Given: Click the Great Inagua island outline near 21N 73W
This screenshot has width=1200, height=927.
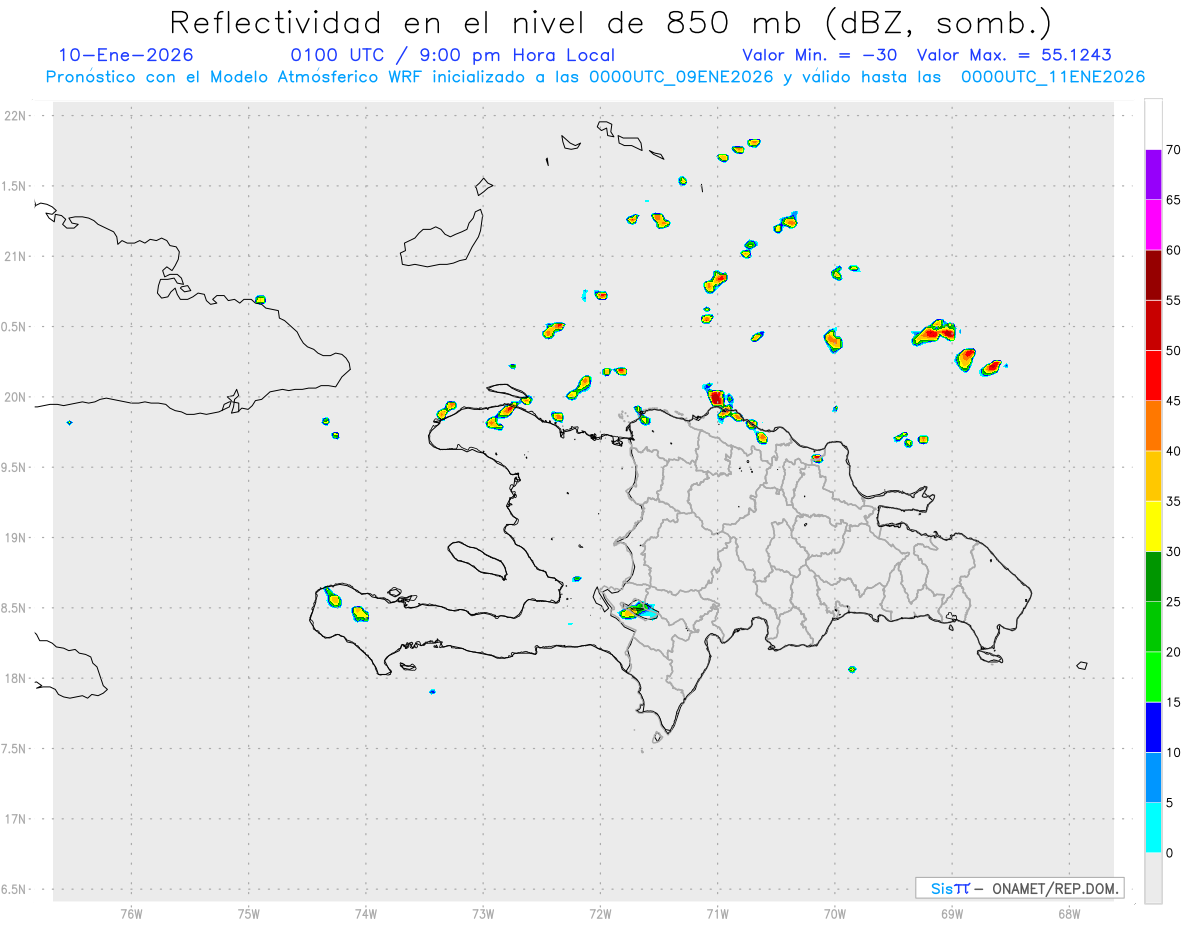Looking at the screenshot, I should coord(442,238).
